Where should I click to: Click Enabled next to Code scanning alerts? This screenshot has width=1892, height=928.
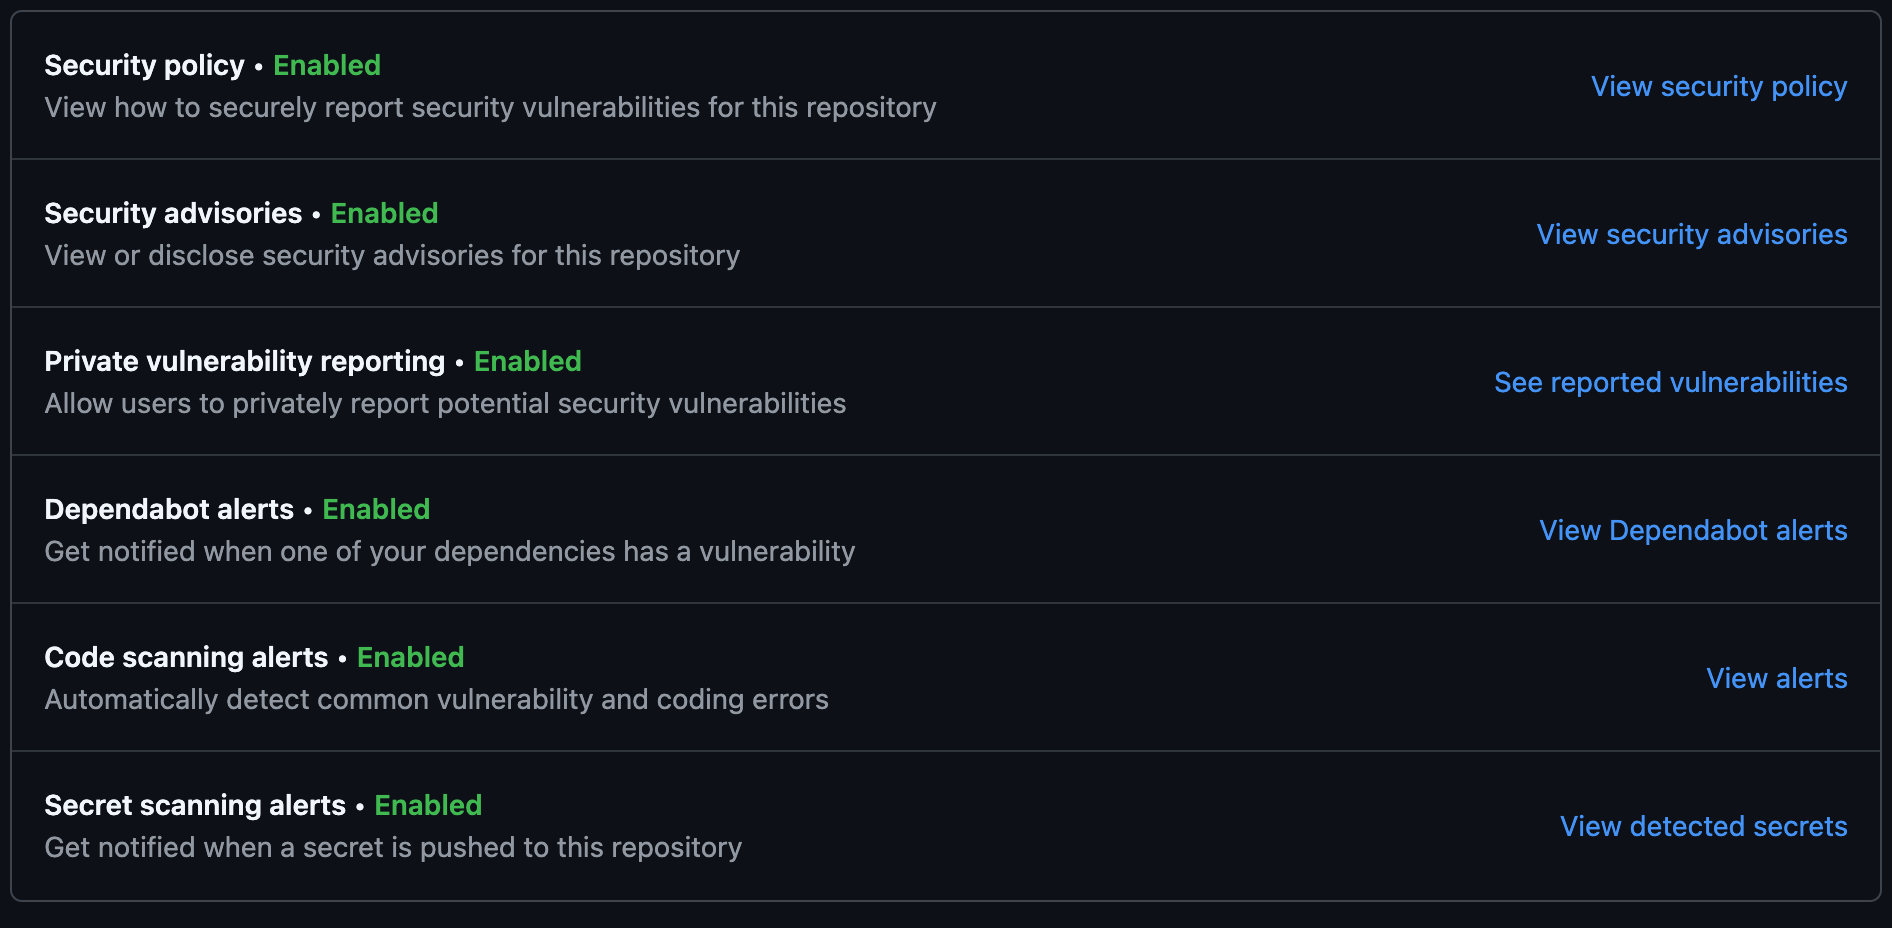pos(410,657)
